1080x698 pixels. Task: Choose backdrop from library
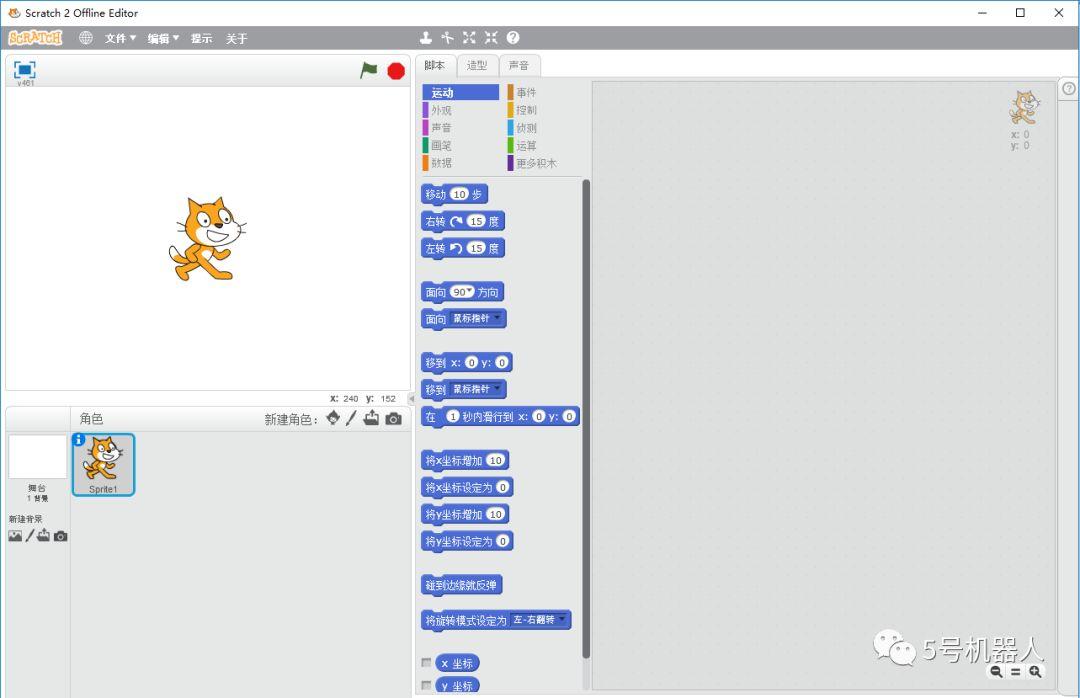(x=15, y=536)
